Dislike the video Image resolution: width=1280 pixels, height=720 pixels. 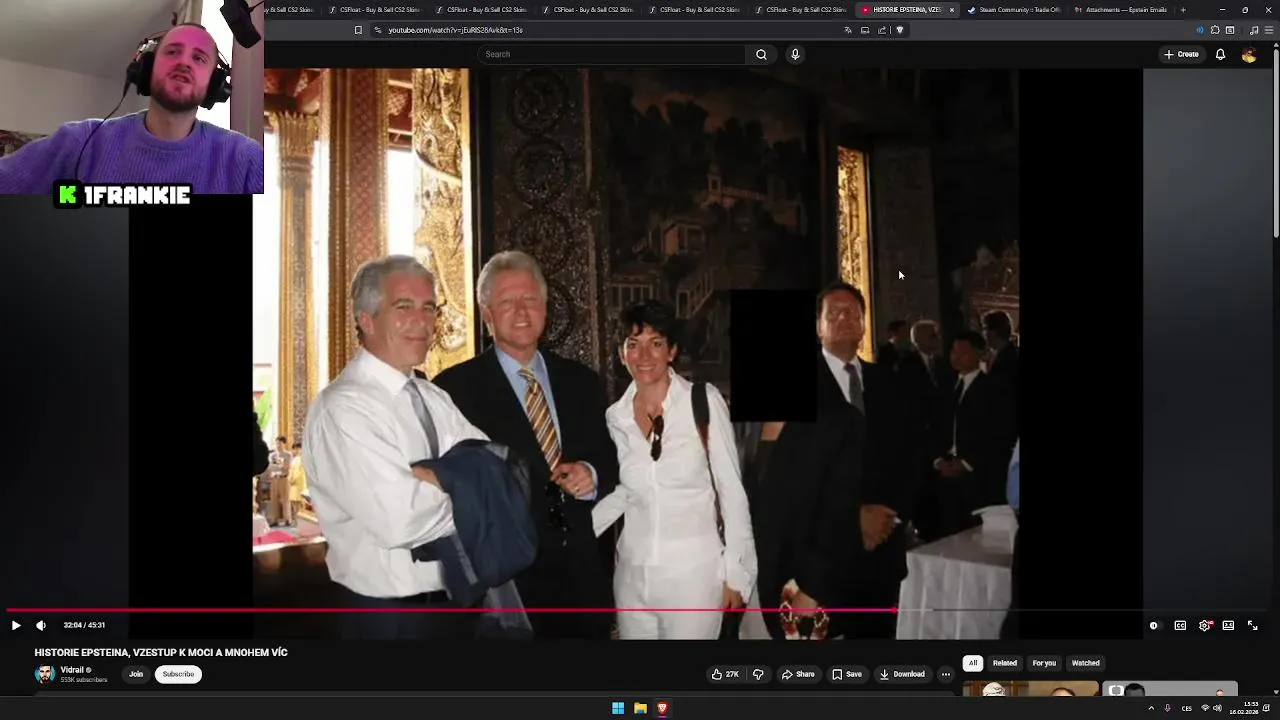[x=758, y=674]
